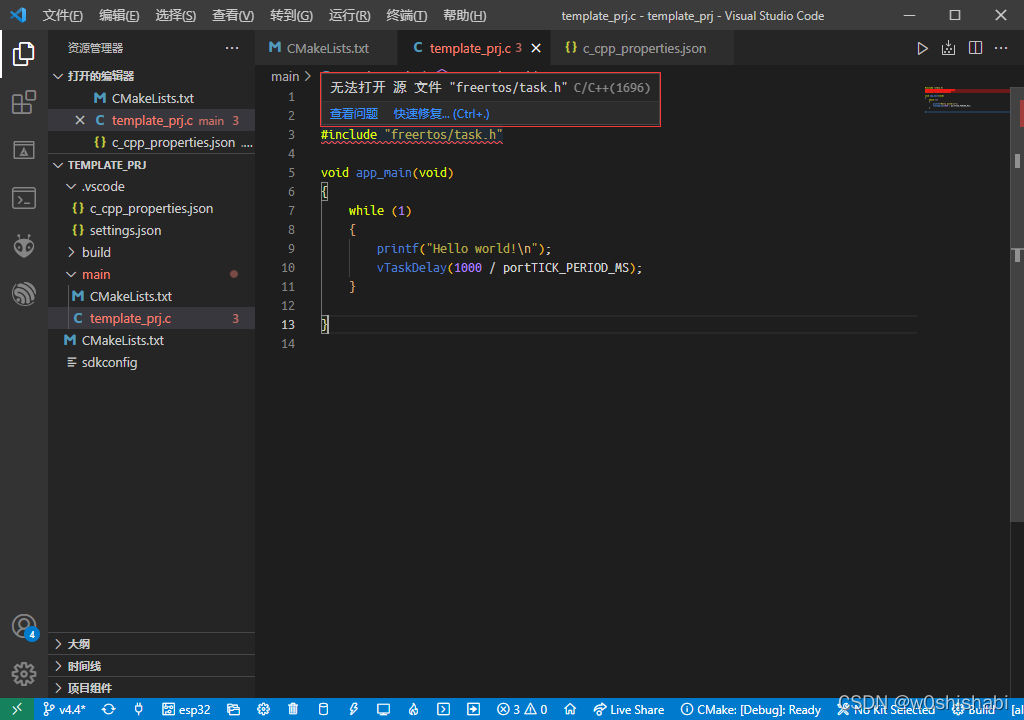Open ESP-IDF terminal icon in status bar
Image resolution: width=1024 pixels, height=720 pixels.
pos(443,709)
